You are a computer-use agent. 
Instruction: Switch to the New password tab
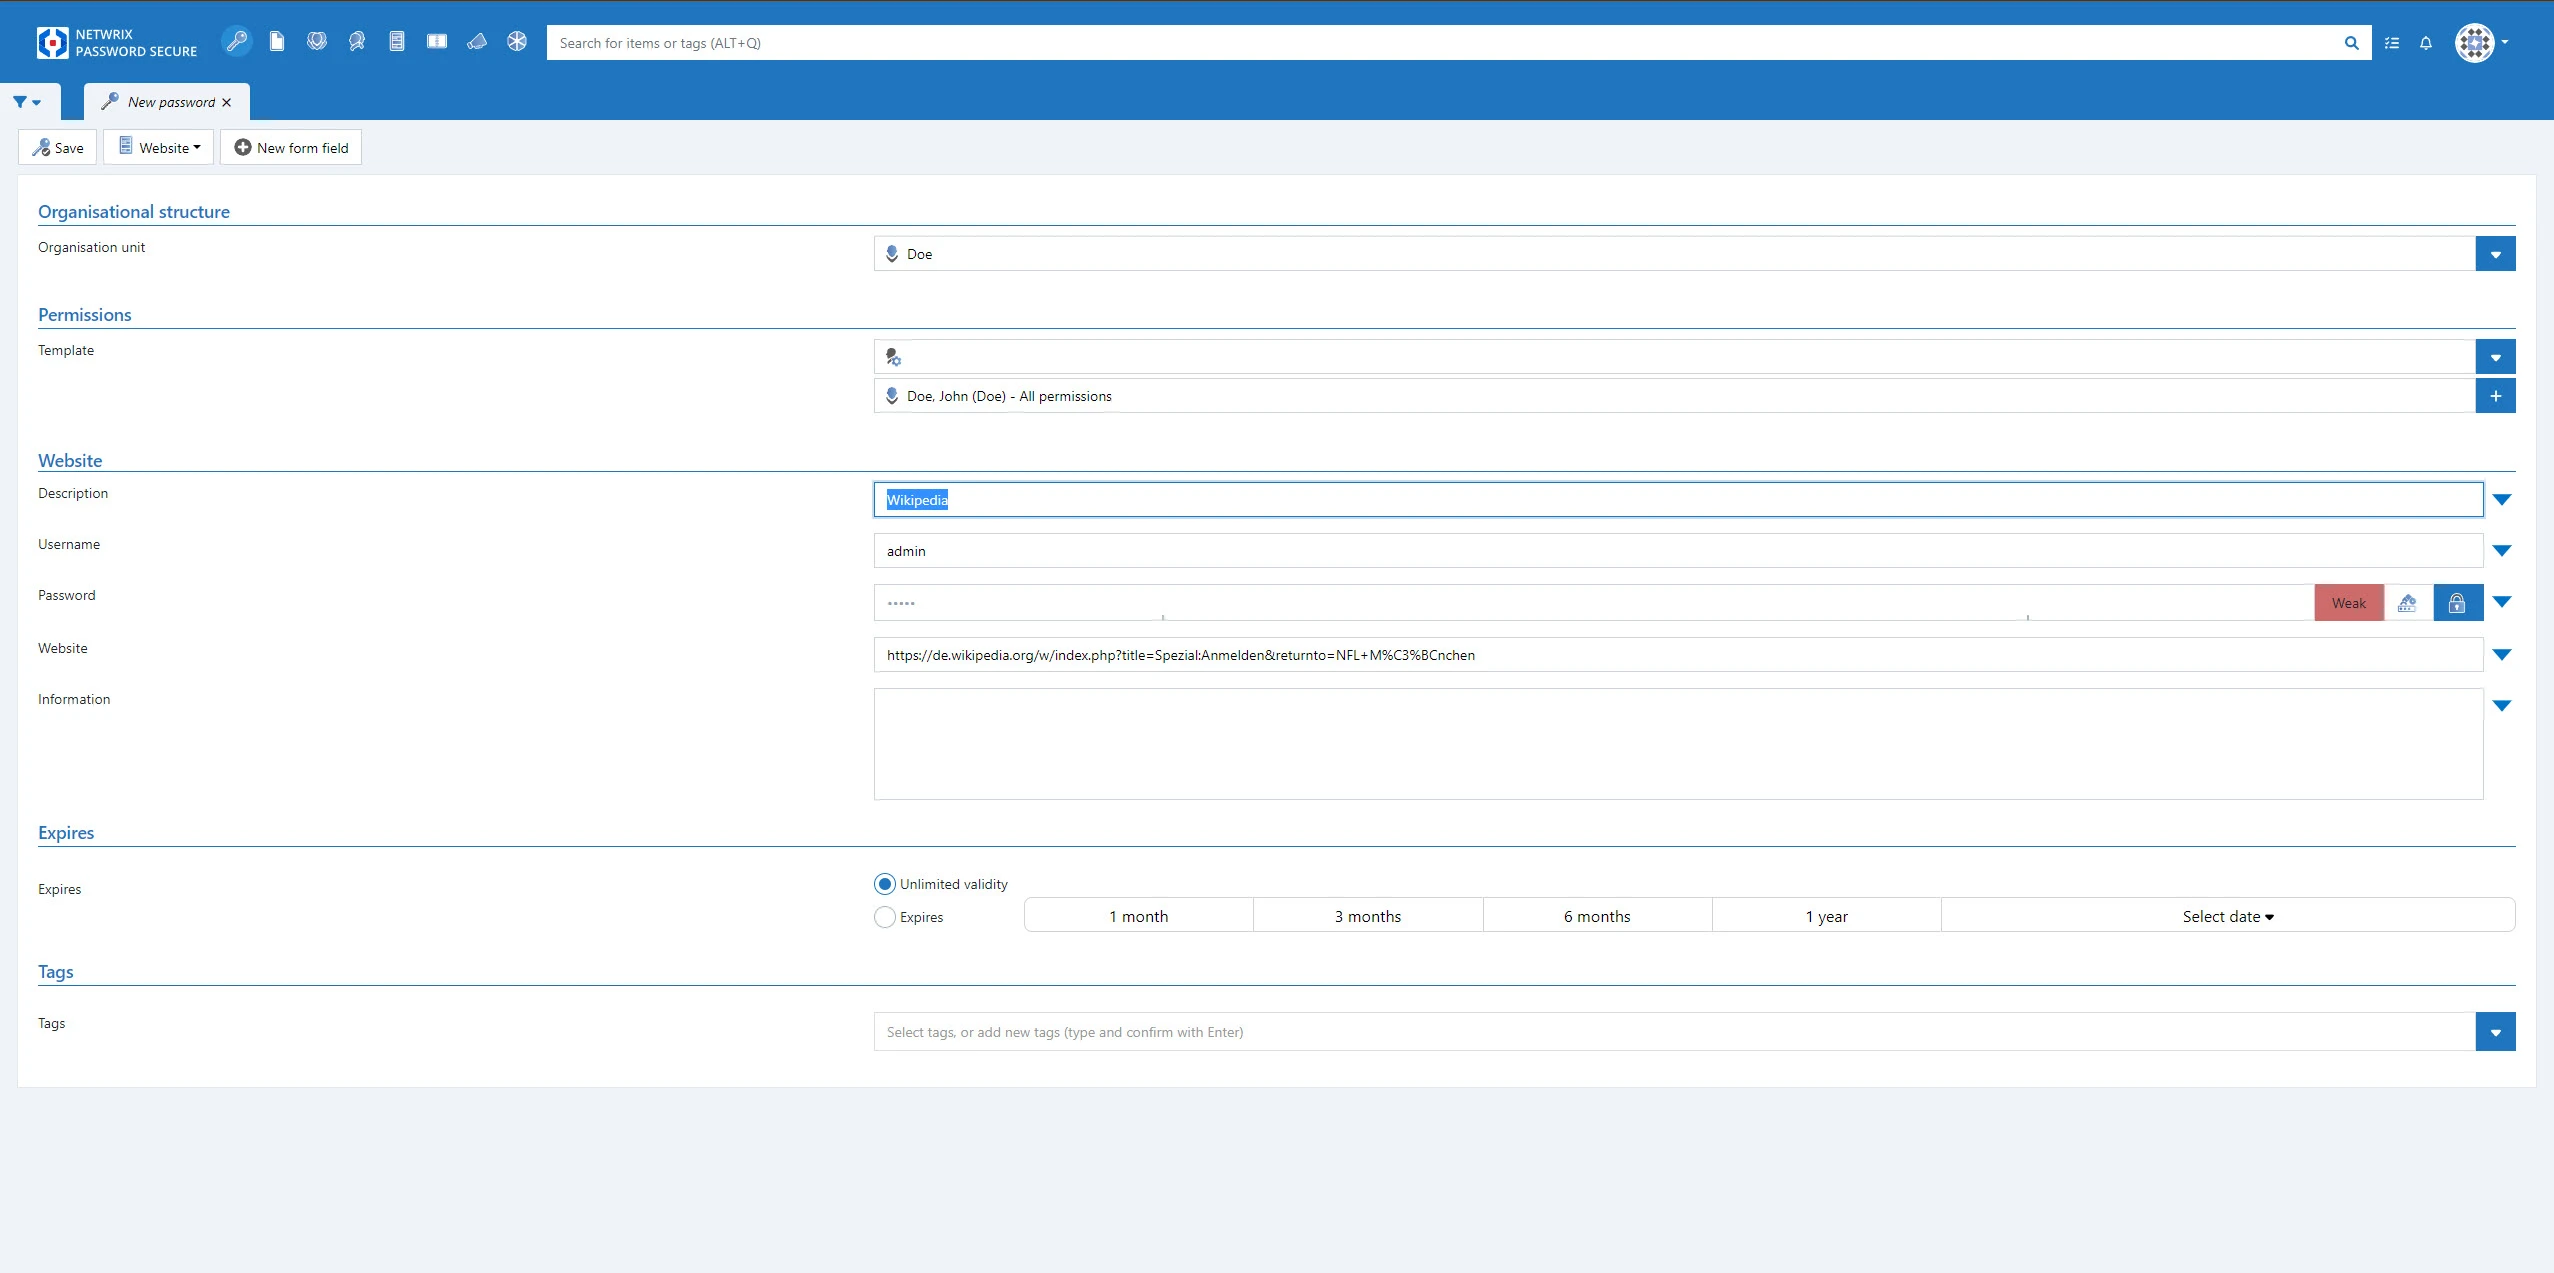pyautogui.click(x=167, y=102)
